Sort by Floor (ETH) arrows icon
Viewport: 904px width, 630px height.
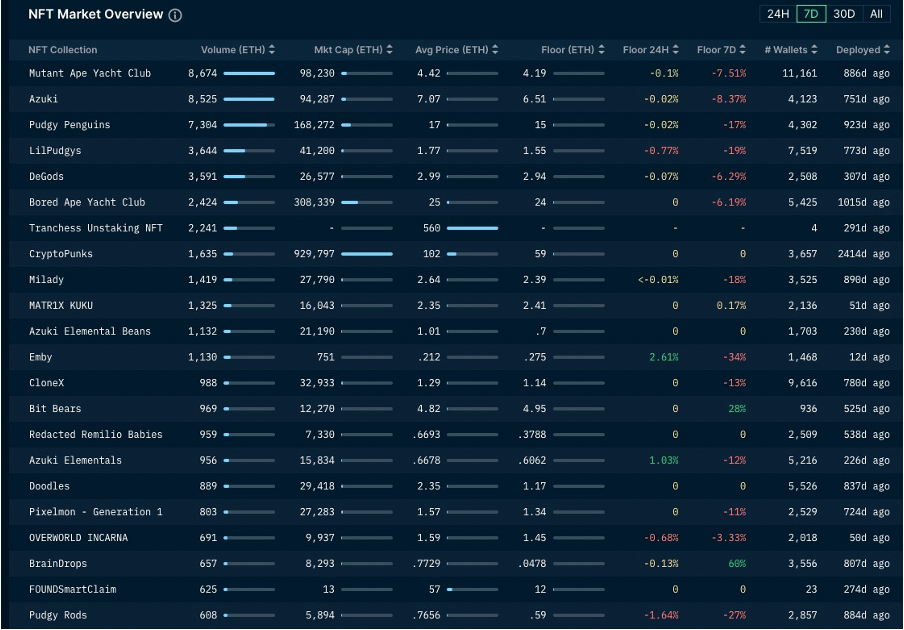coord(601,50)
